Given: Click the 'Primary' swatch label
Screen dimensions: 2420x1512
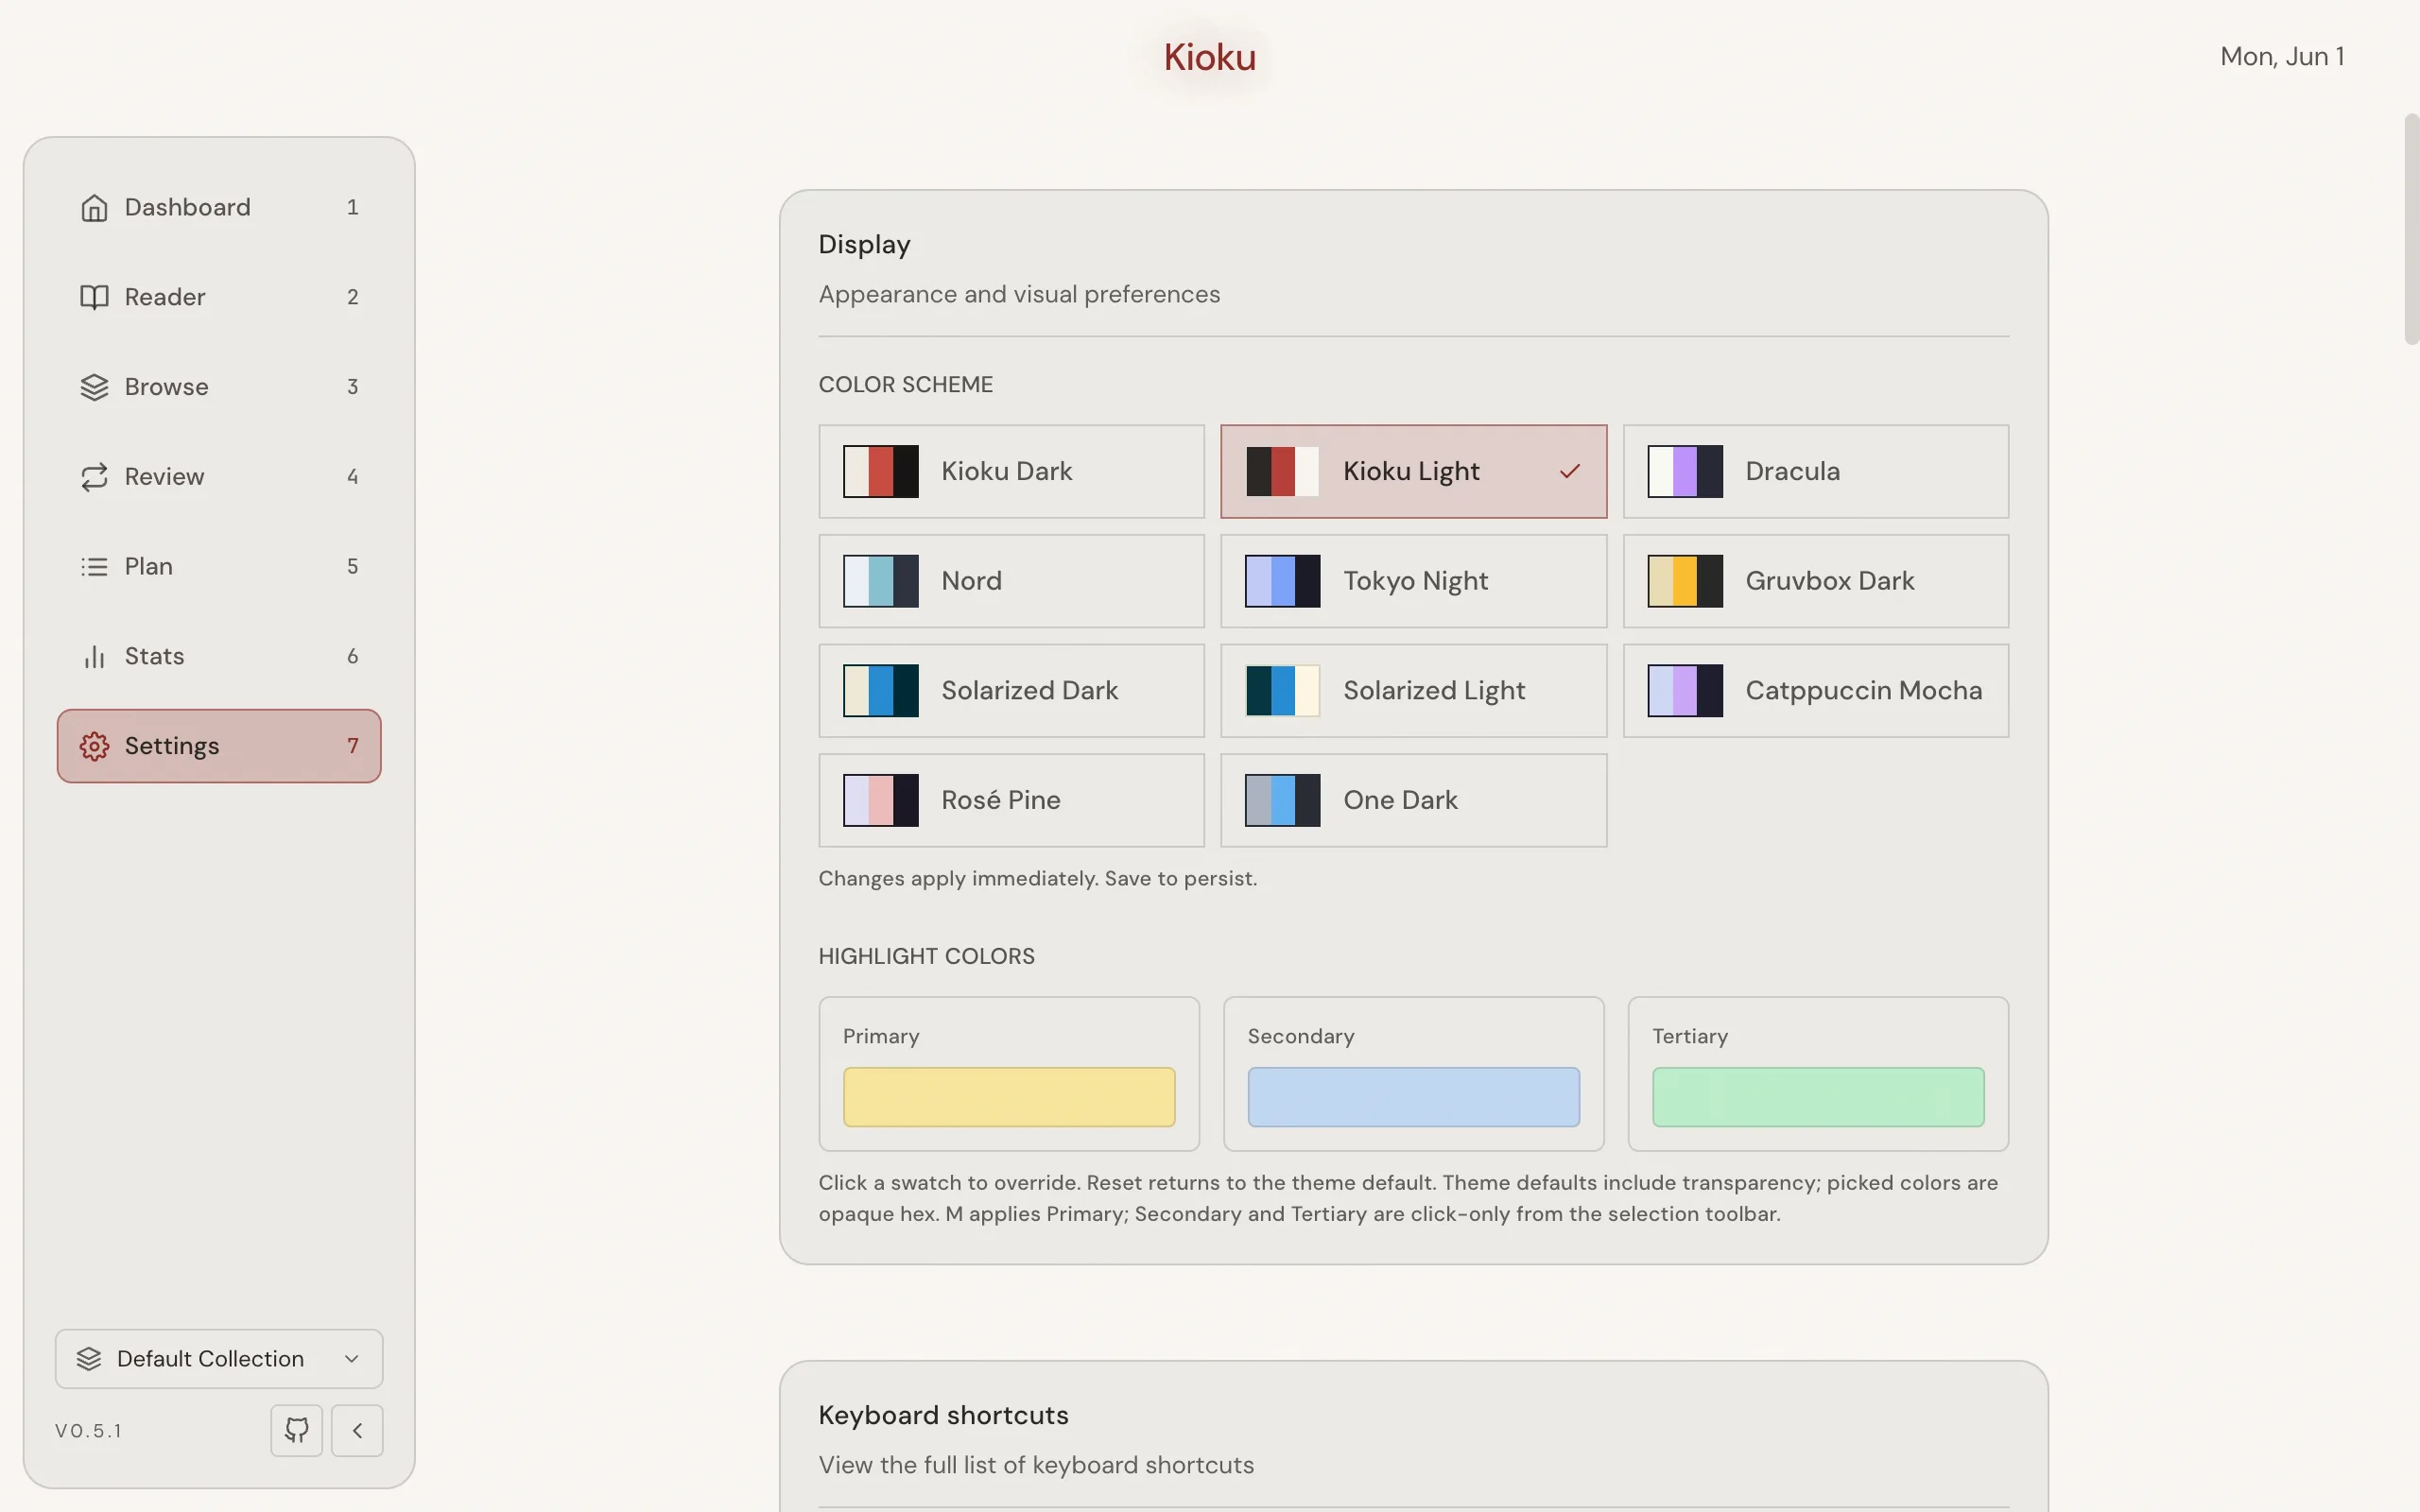Looking at the screenshot, I should [x=880, y=1036].
